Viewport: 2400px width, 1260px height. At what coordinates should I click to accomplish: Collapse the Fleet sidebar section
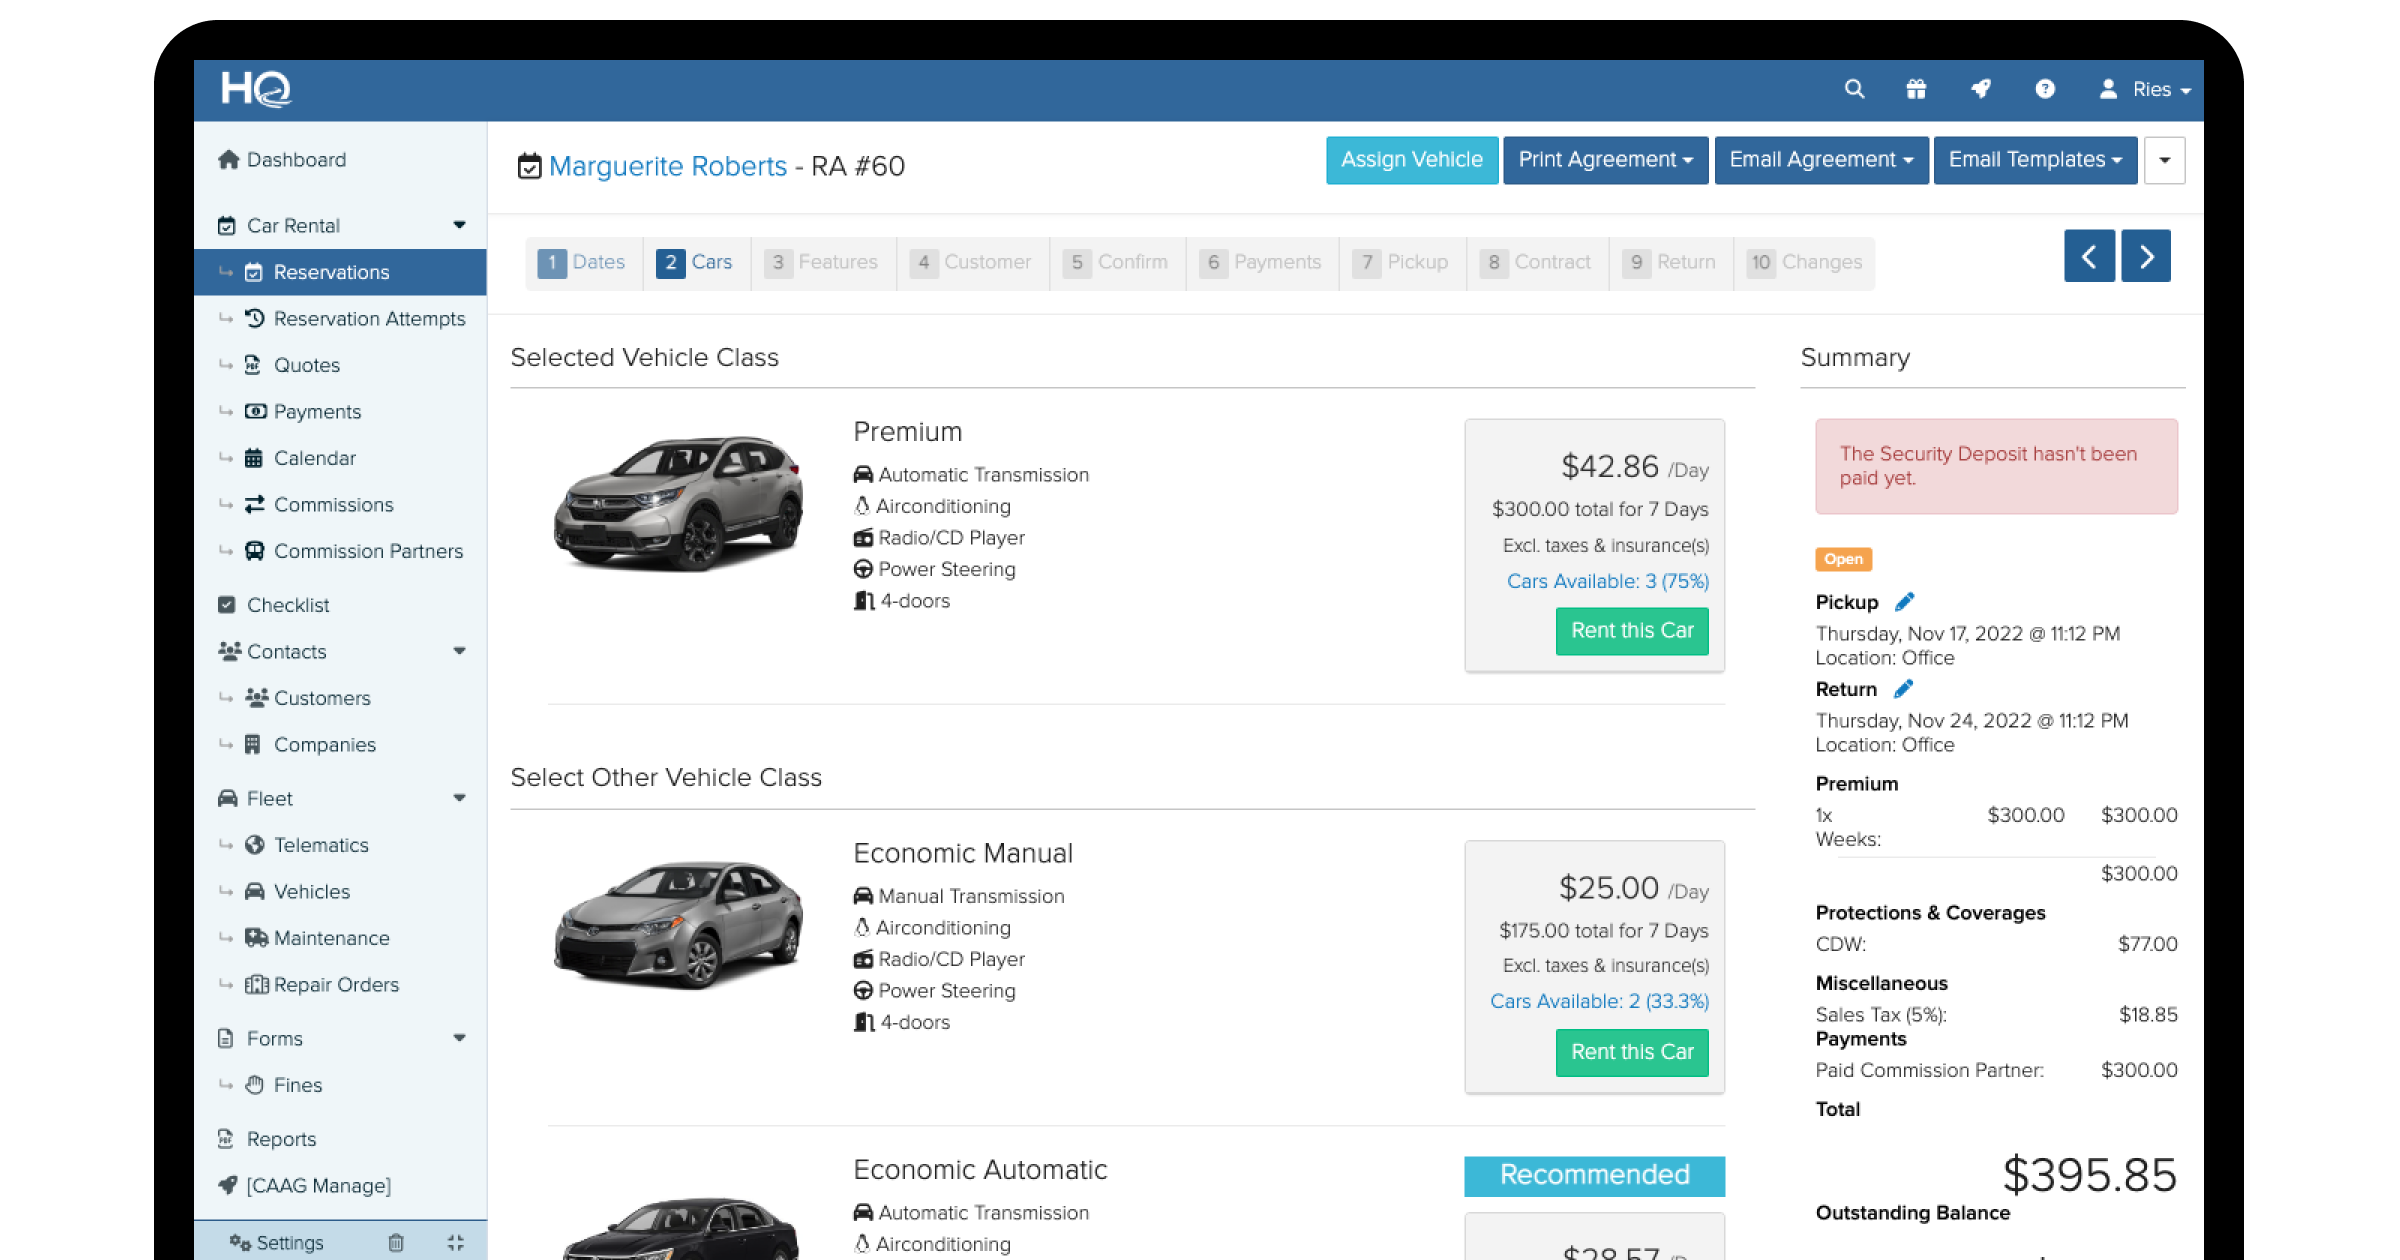[459, 798]
